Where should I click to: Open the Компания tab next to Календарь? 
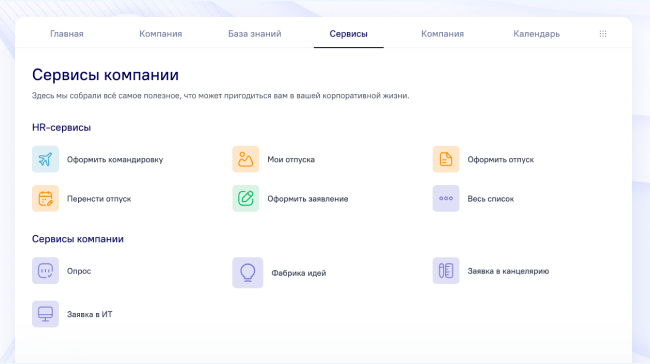pyautogui.click(x=442, y=34)
